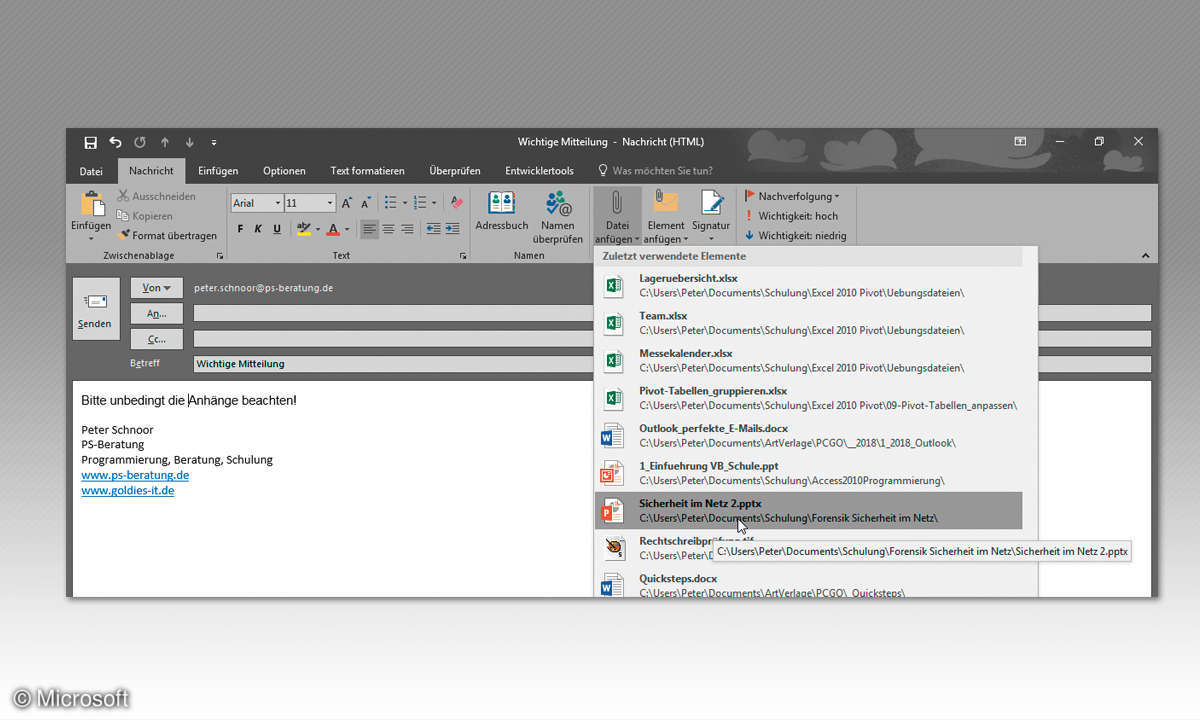
Task: Clear all formatting with eraser icon
Action: pyautogui.click(x=457, y=203)
